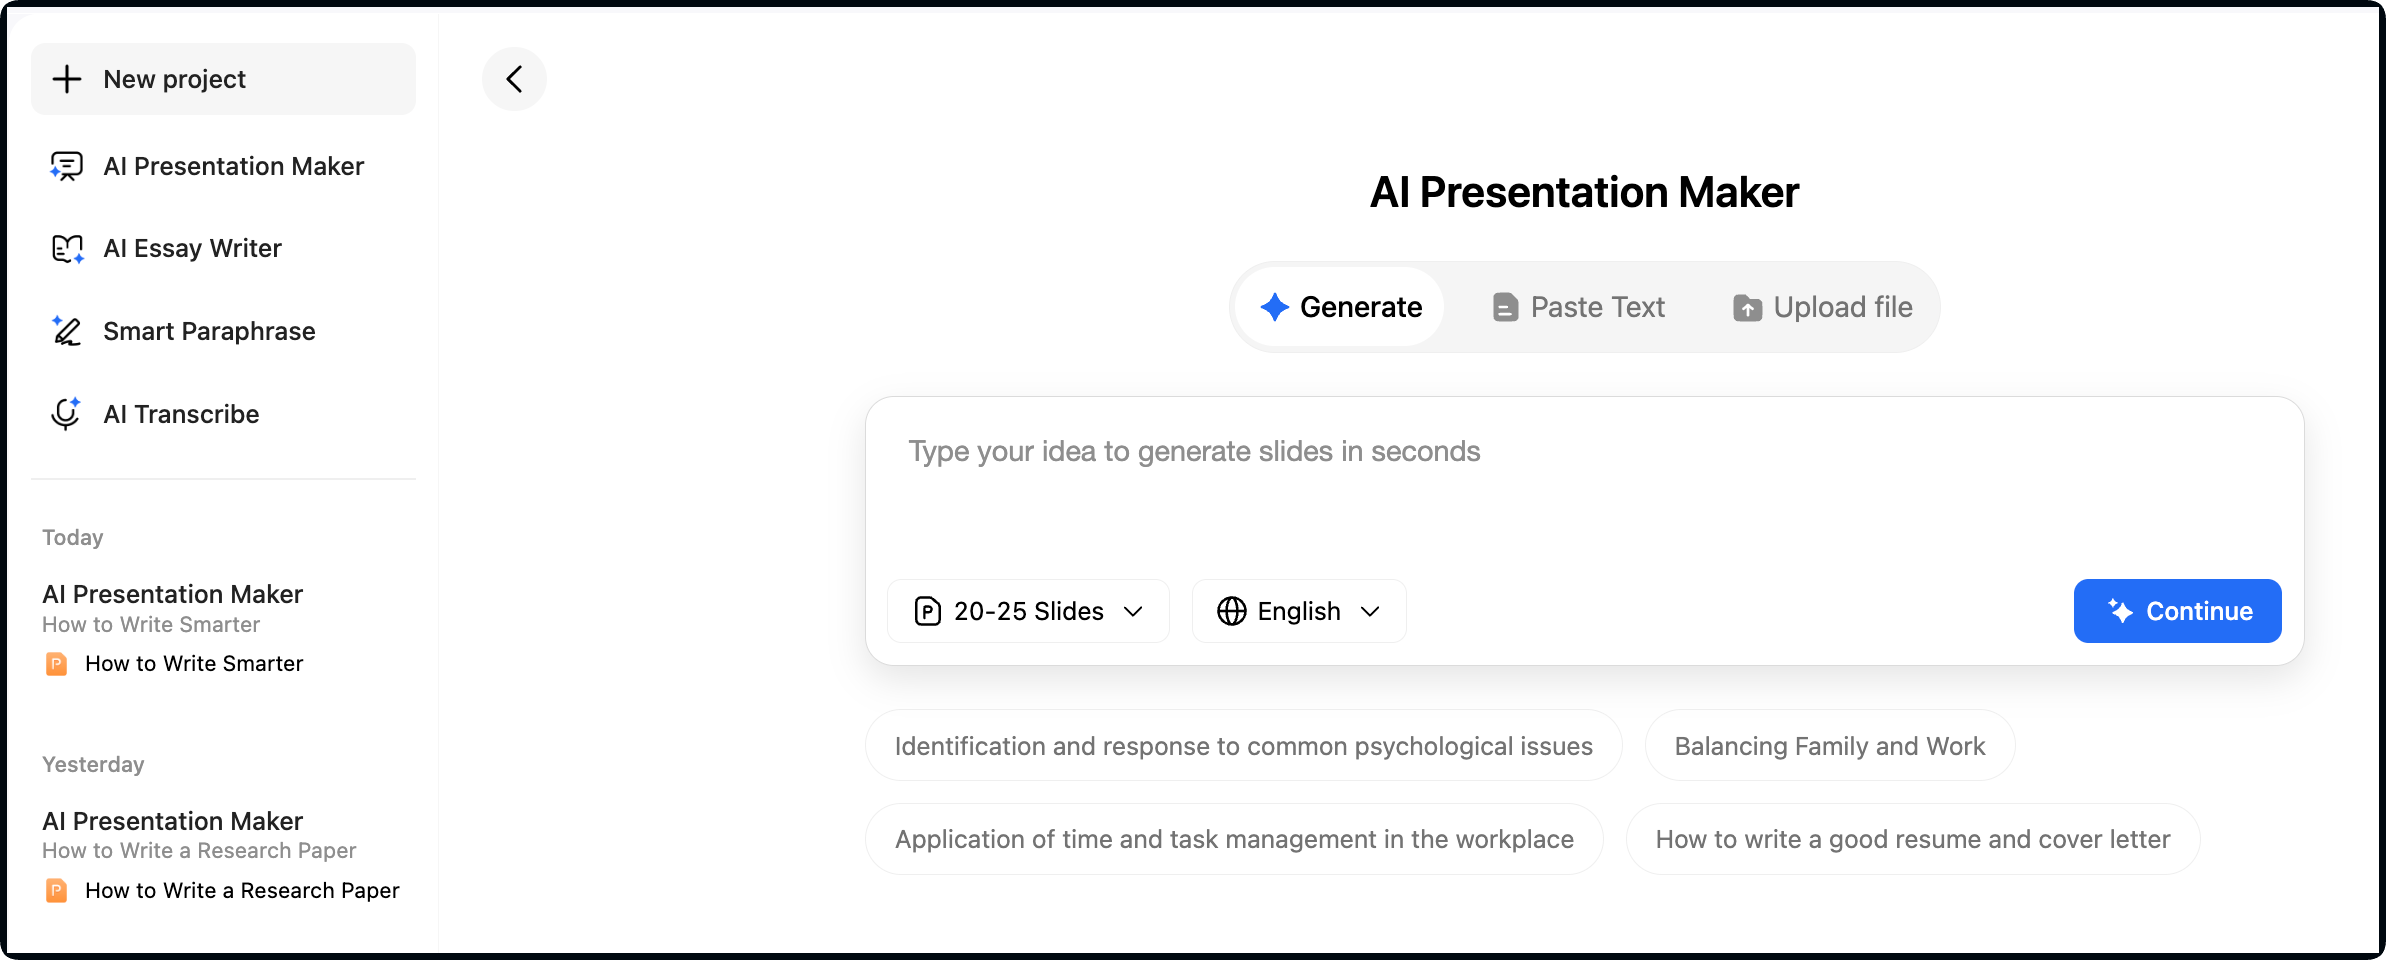Screen dimensions: 2386x960
Task: Open Smart Paraphrase from sidebar
Action: (223, 331)
